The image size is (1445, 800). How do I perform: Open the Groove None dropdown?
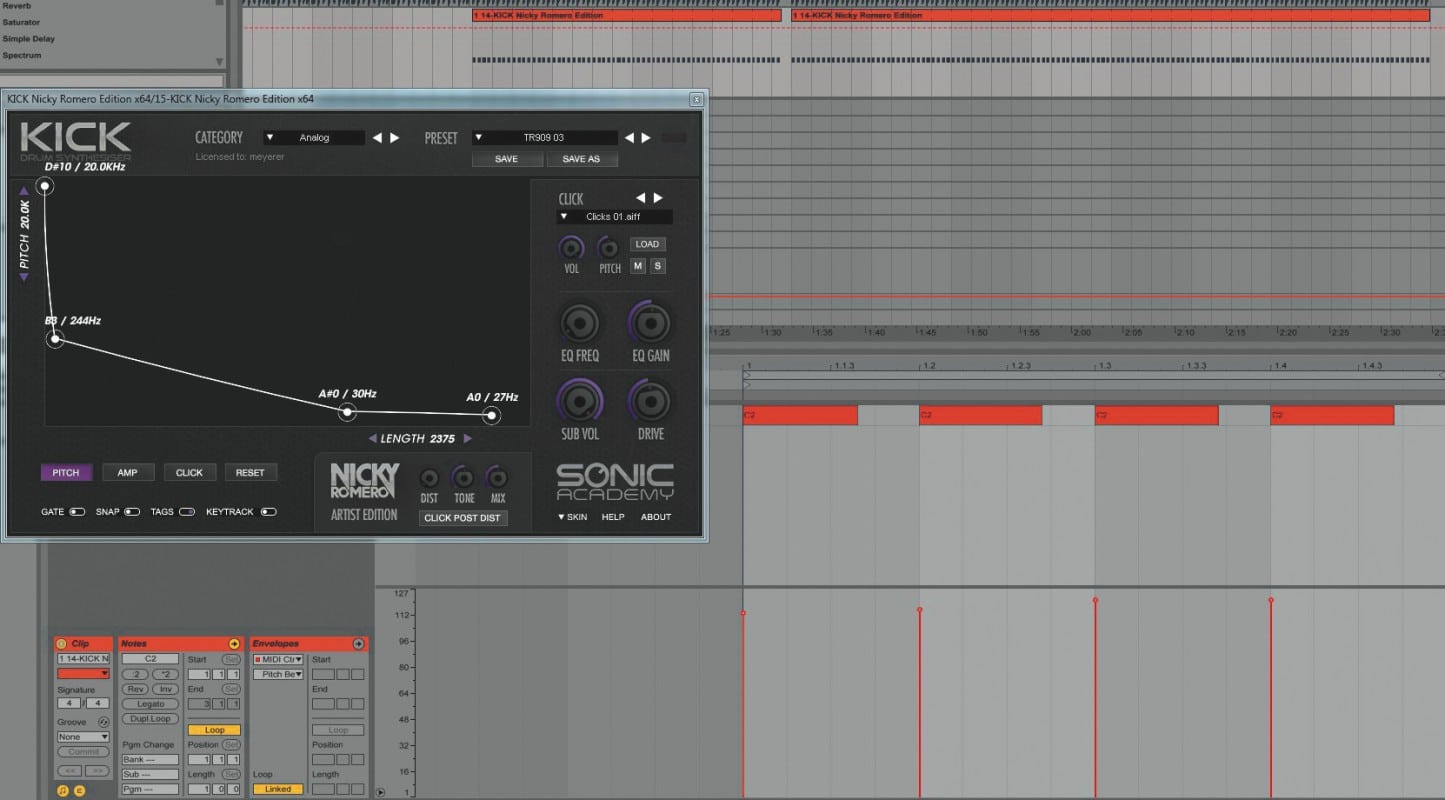pos(83,737)
